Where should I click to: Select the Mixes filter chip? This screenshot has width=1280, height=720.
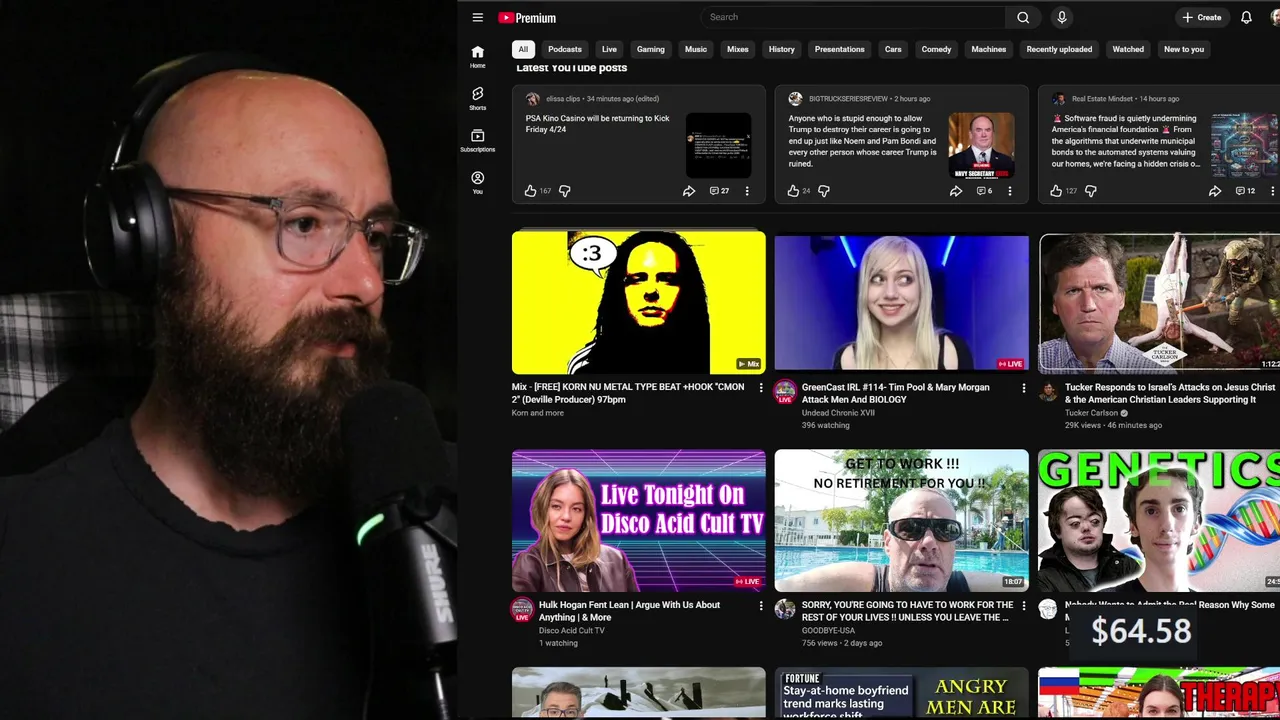pos(738,49)
